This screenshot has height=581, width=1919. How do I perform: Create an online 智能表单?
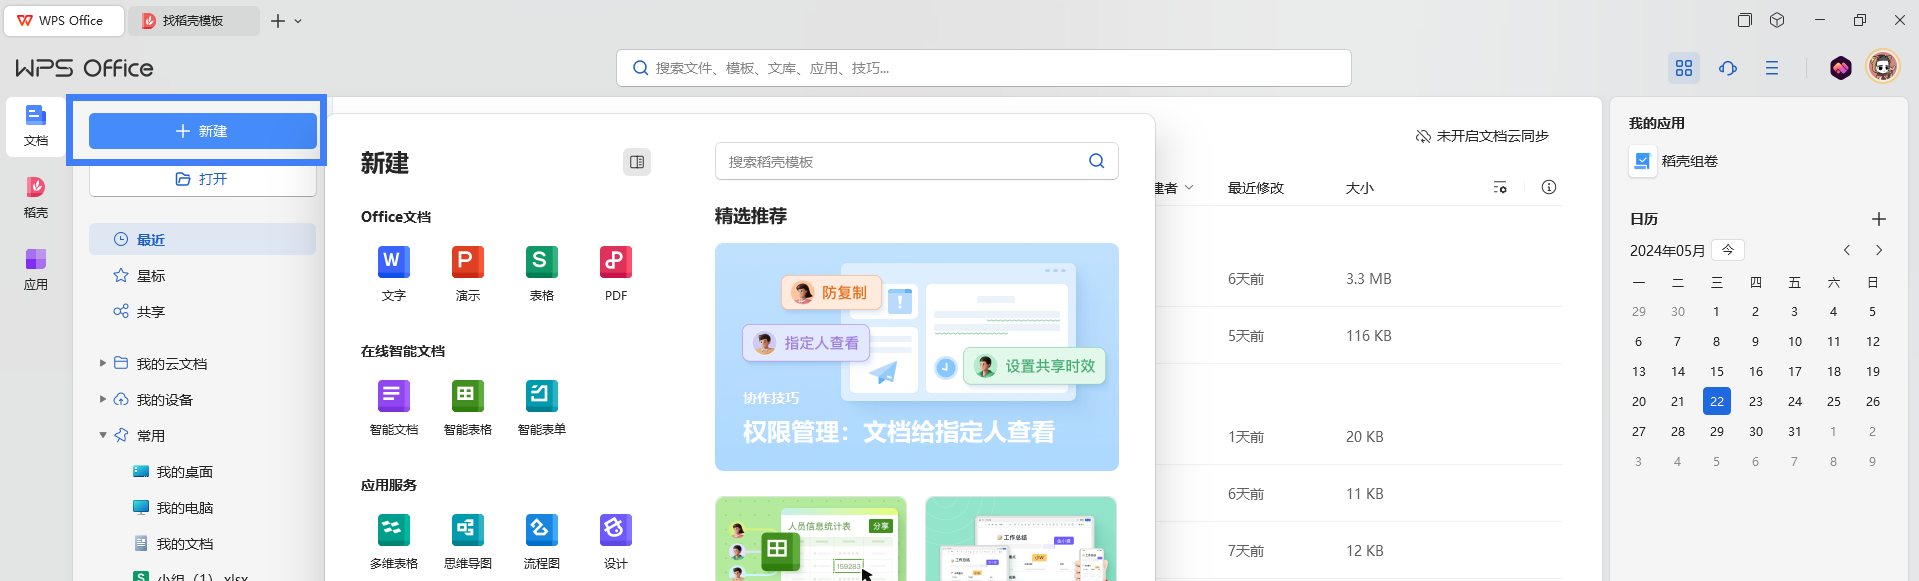542,407
